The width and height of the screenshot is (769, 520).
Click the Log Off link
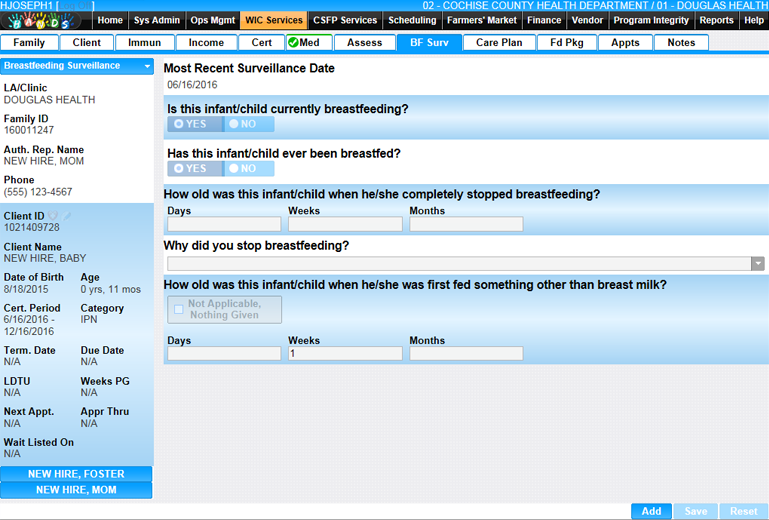[76, 6]
